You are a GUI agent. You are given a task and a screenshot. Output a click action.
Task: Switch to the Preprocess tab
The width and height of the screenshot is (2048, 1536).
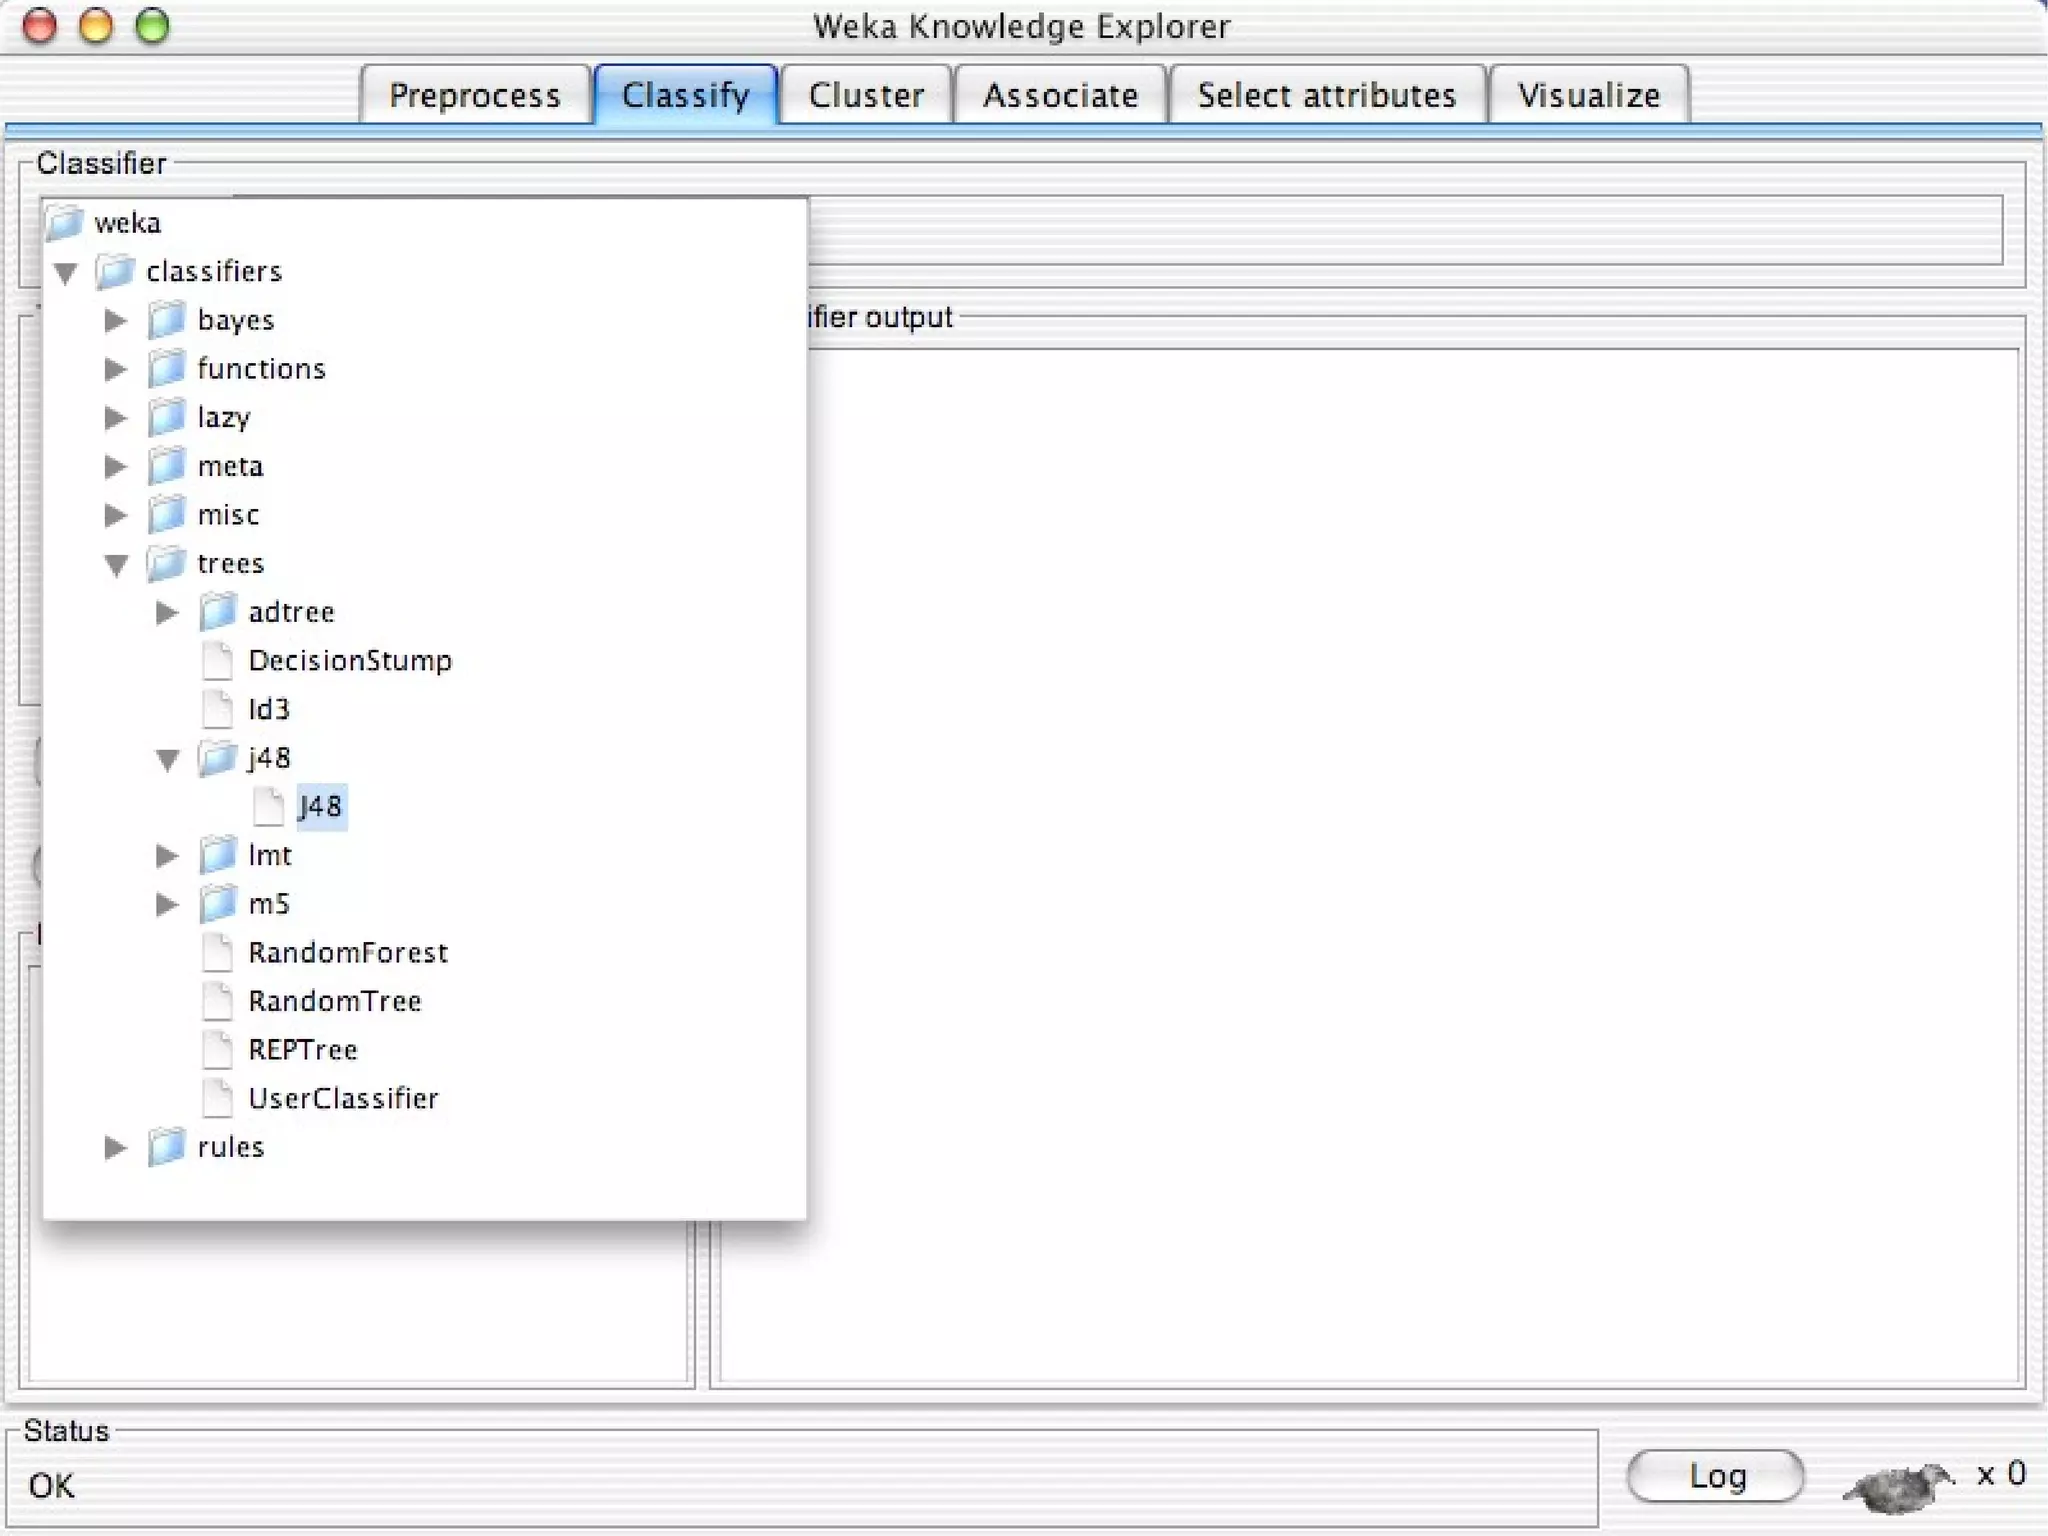click(474, 95)
